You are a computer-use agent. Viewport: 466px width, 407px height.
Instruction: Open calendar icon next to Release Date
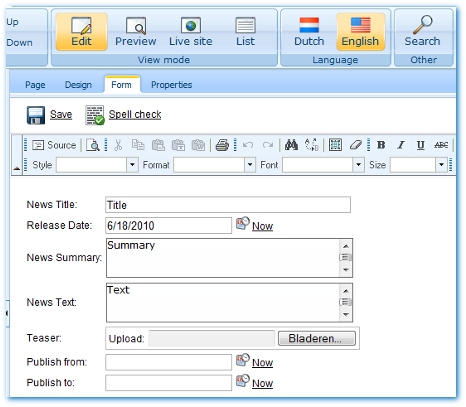coord(243,224)
